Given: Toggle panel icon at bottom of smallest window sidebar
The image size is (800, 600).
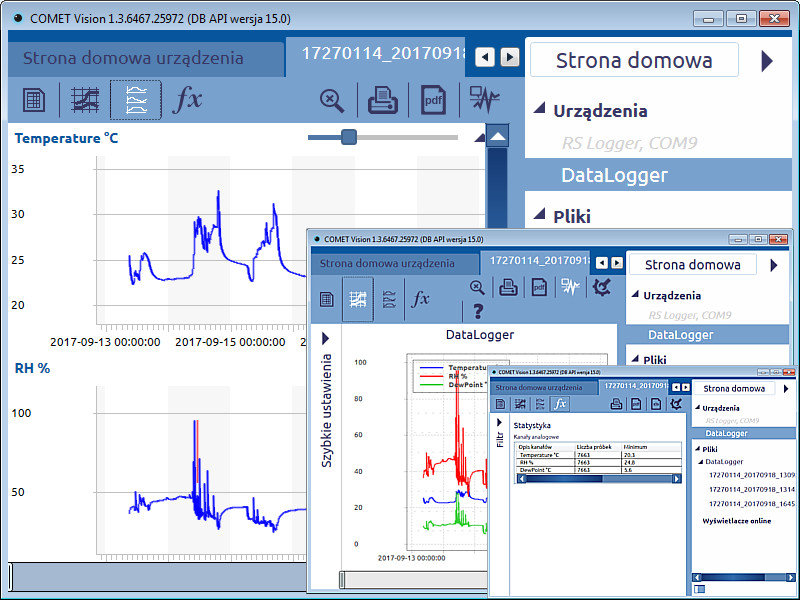Looking at the screenshot, I should (700, 589).
